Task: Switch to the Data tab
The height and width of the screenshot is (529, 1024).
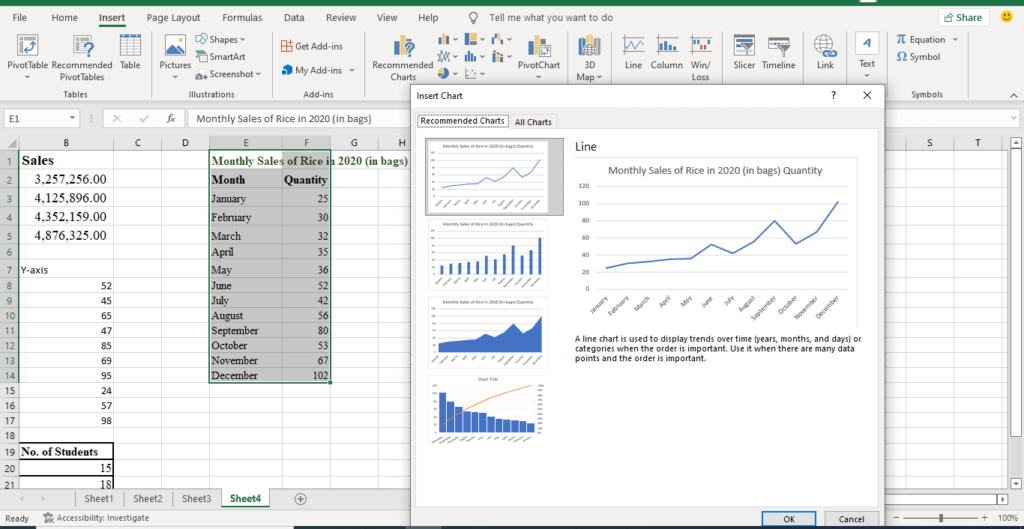Action: click(x=294, y=18)
